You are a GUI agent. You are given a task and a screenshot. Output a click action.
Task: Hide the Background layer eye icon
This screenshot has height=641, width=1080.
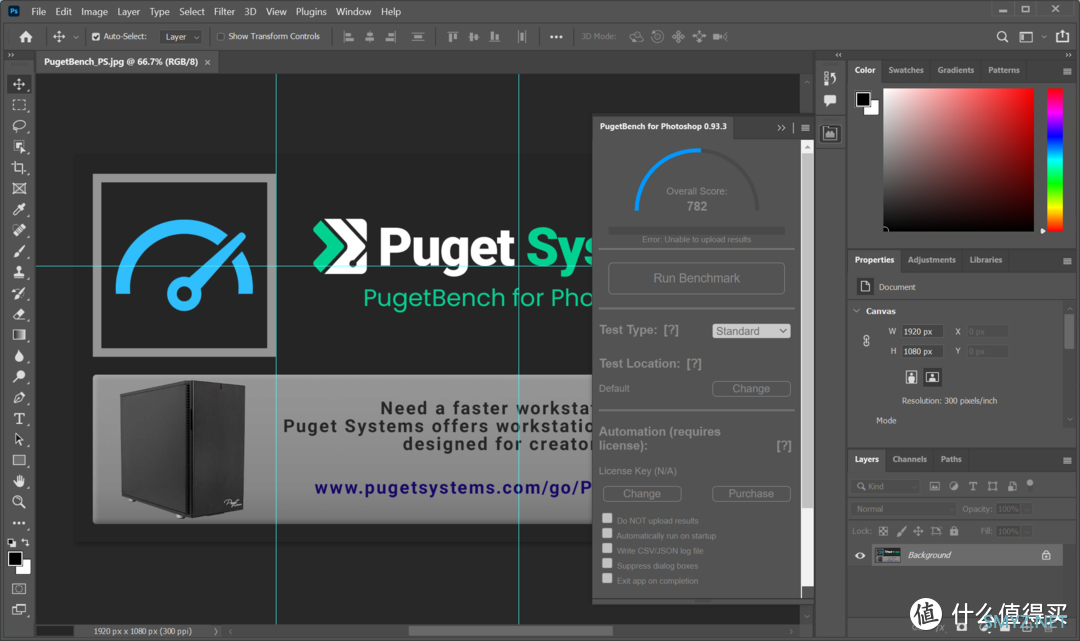point(860,556)
